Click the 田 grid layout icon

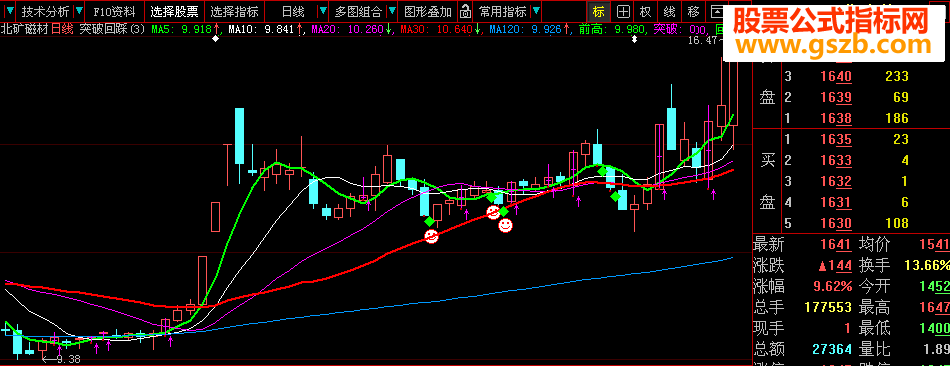point(622,11)
